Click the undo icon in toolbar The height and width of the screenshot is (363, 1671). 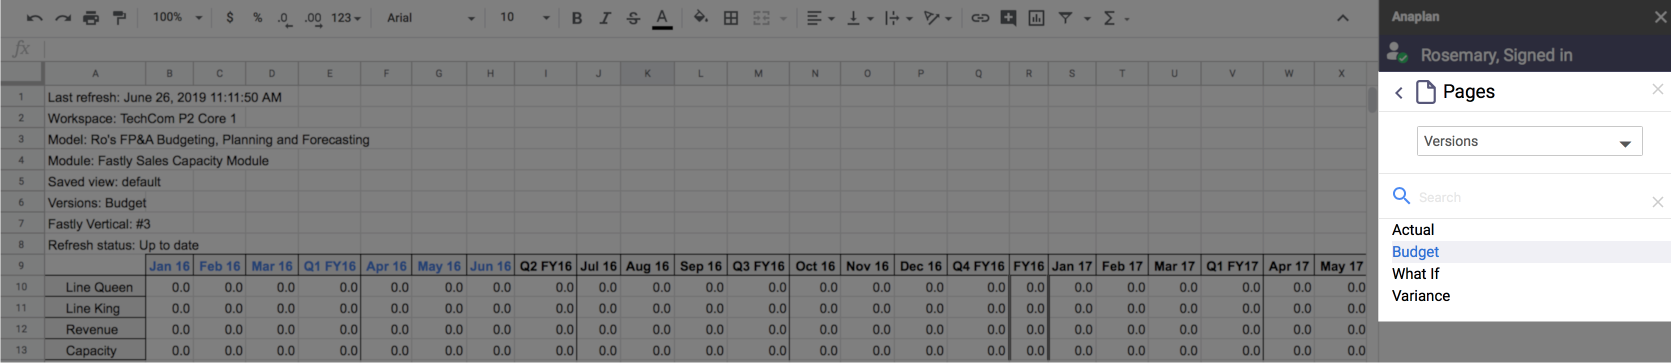35,18
